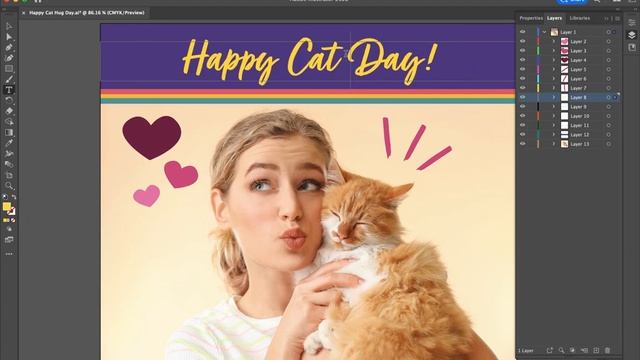640x360 pixels.
Task: Select the Paintbrush tool
Action: pyautogui.click(x=9, y=79)
